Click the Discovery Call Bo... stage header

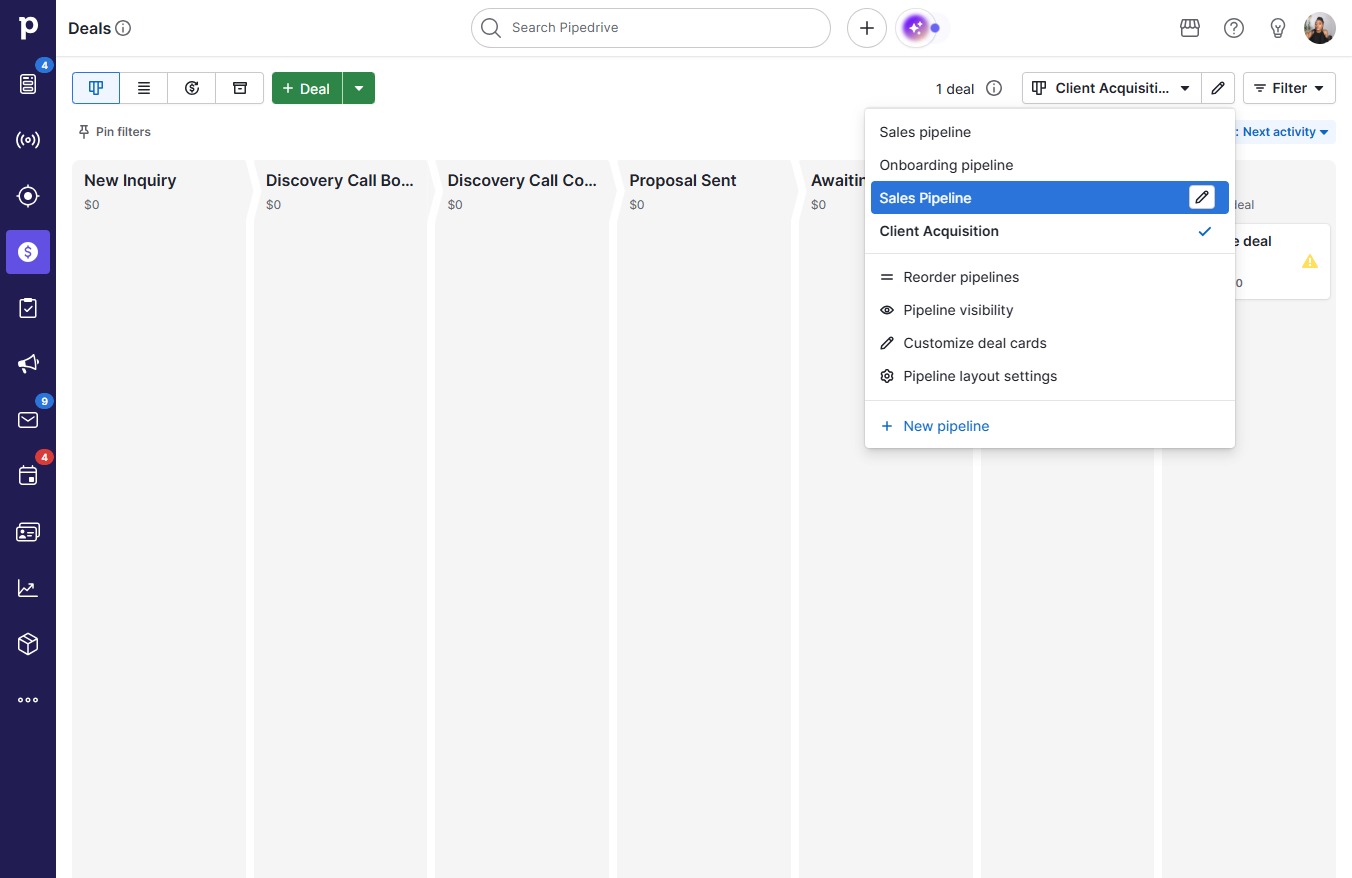pos(340,180)
